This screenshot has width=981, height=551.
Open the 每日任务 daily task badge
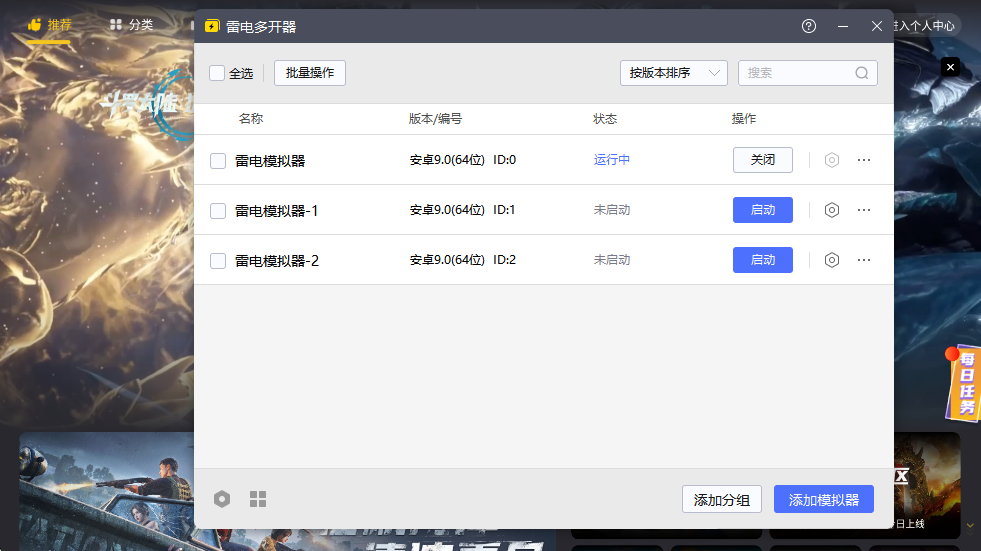pos(963,384)
